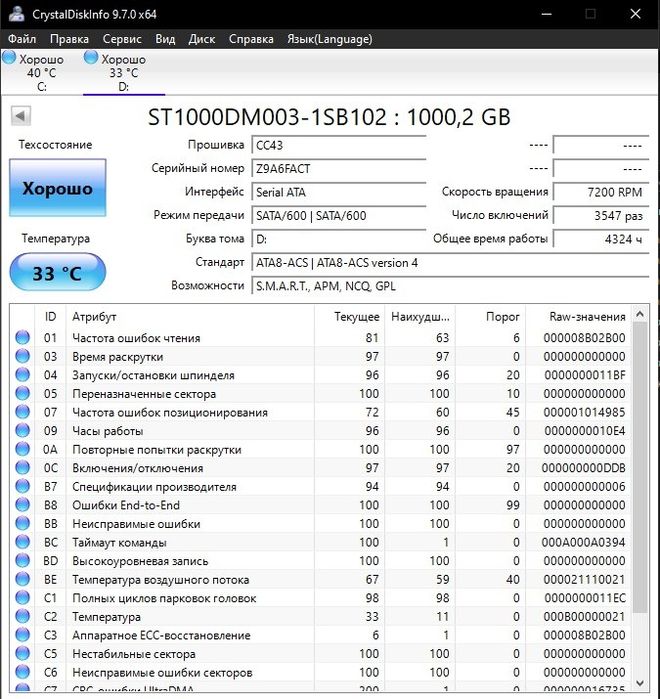This screenshot has width=660, height=699.
Task: Click the Текущее column header
Action: coord(349,317)
